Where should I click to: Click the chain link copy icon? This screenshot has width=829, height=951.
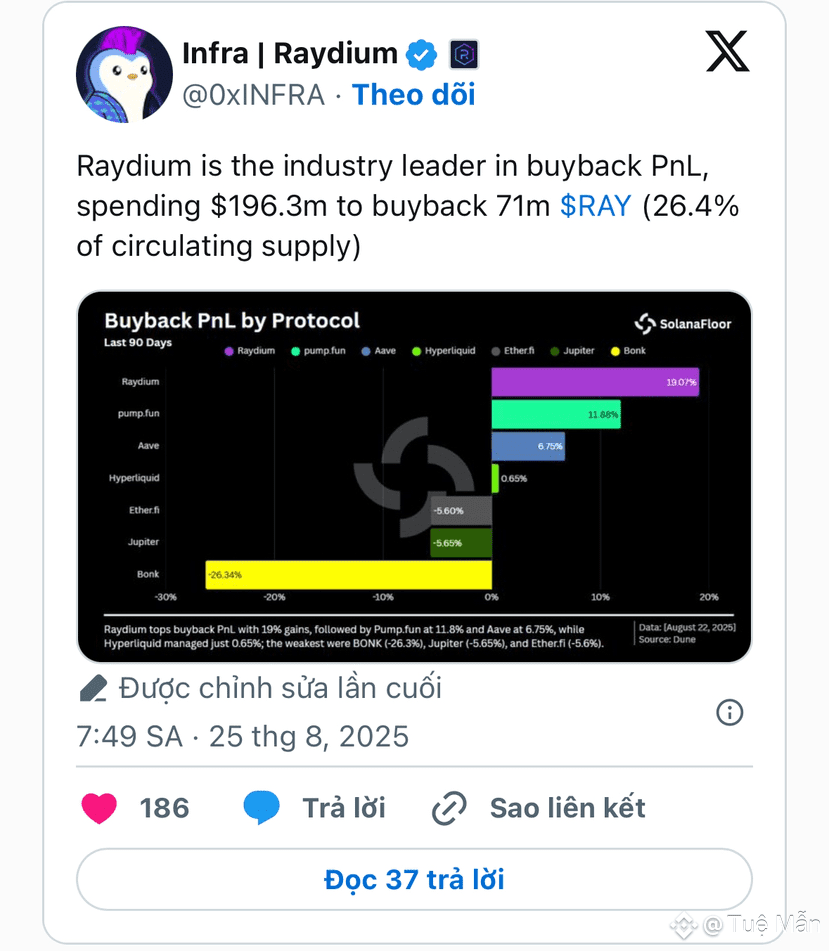449,808
